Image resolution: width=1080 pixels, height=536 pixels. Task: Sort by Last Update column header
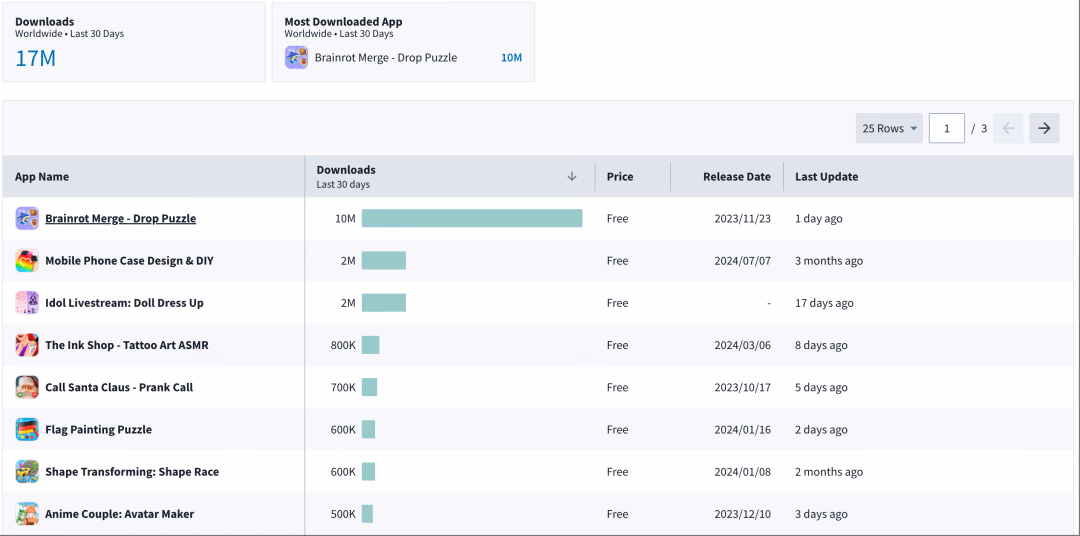click(x=827, y=176)
